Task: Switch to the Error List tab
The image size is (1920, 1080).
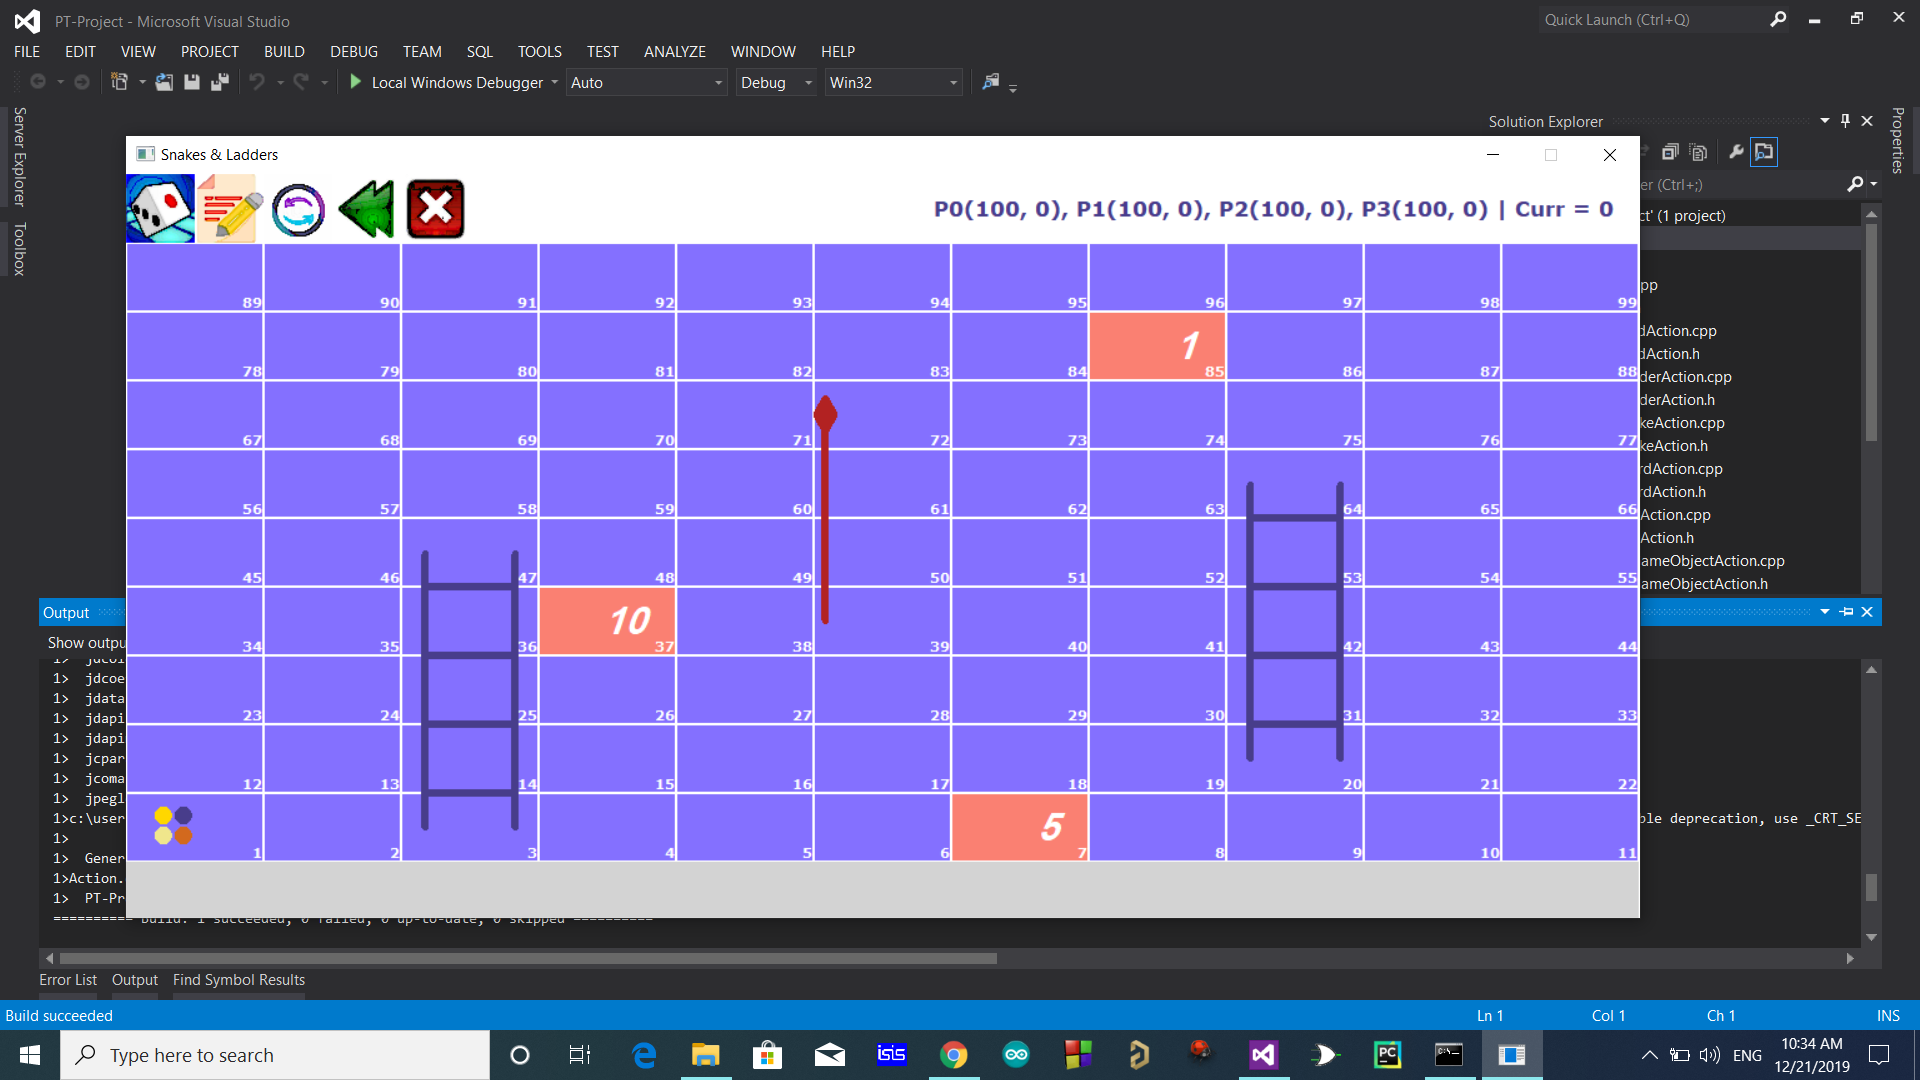Action: coord(68,980)
